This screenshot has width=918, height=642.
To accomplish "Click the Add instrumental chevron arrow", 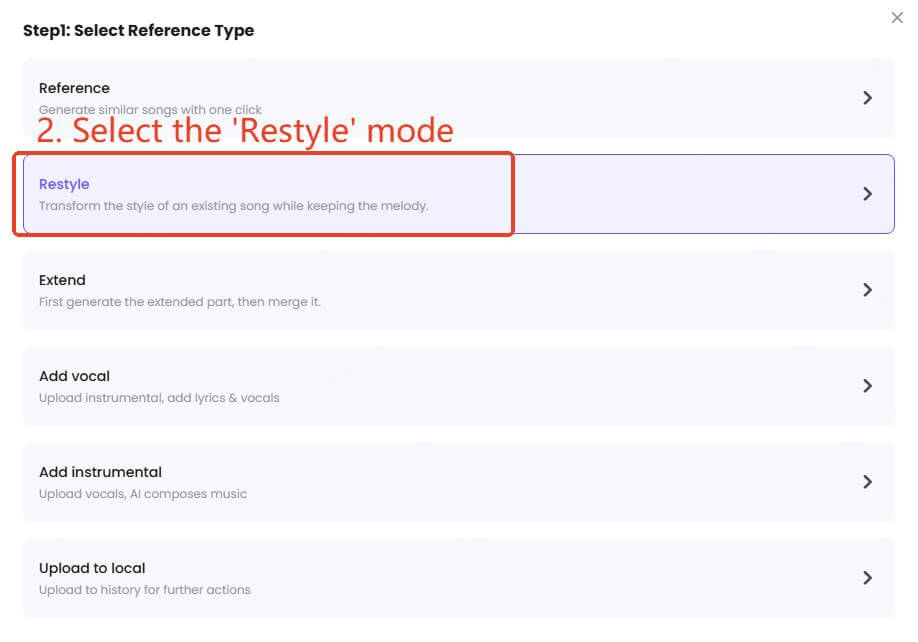I will click(x=867, y=481).
